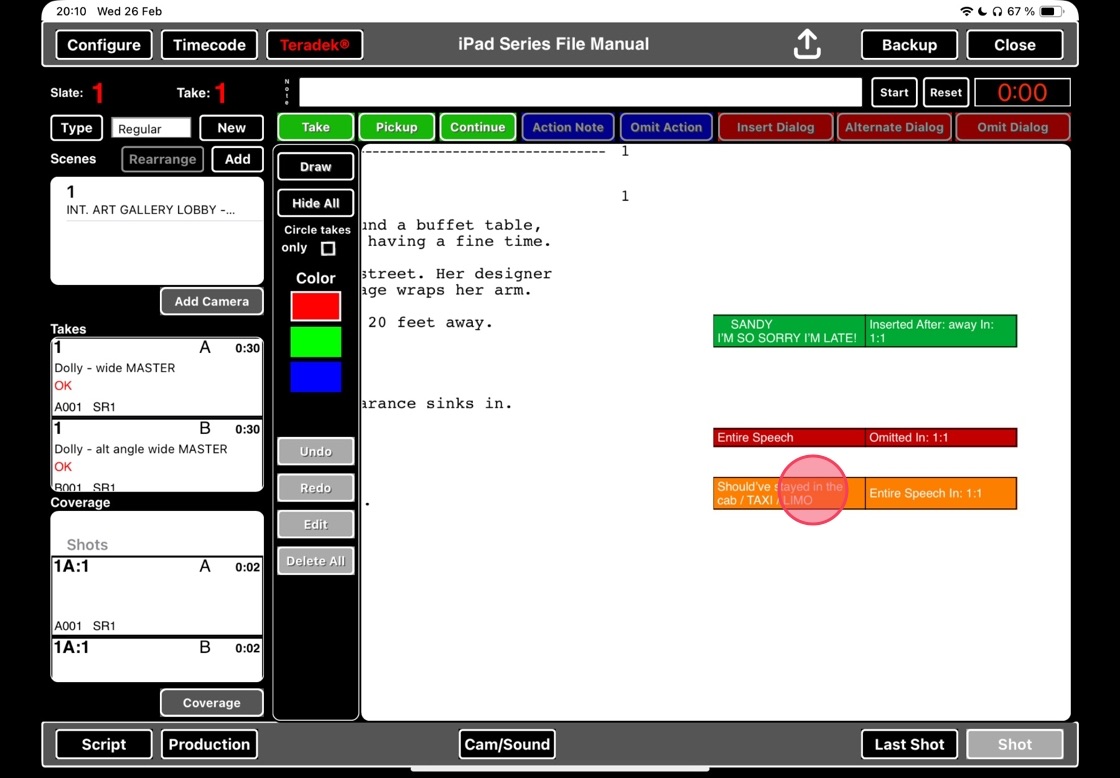Select the Omit Action tool
Viewport: 1120px width, 778px height.
point(666,127)
